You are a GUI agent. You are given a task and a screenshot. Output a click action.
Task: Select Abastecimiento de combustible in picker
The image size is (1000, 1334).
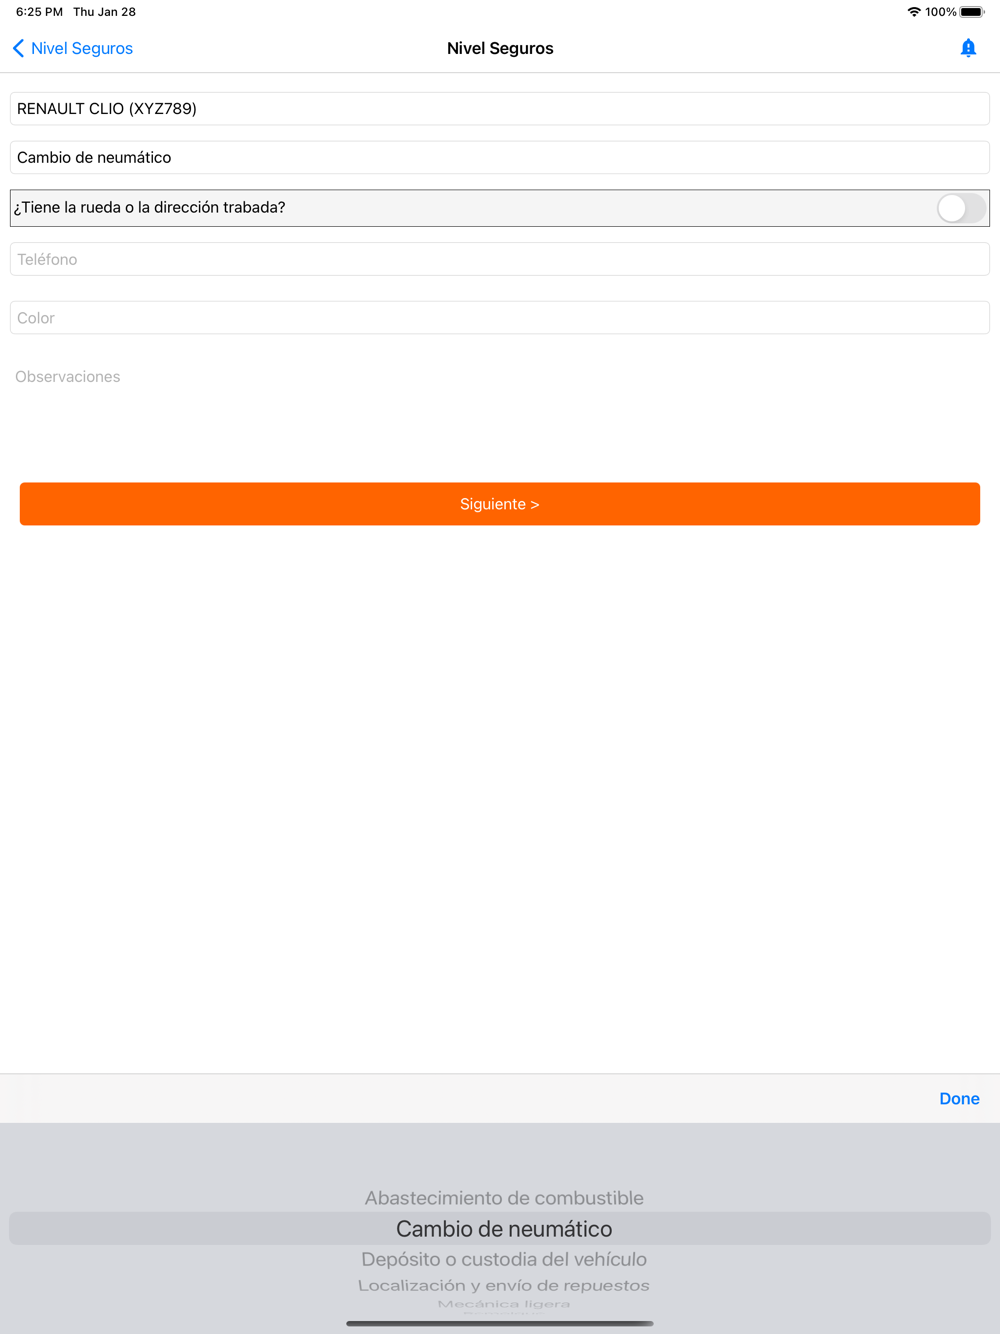click(504, 1198)
